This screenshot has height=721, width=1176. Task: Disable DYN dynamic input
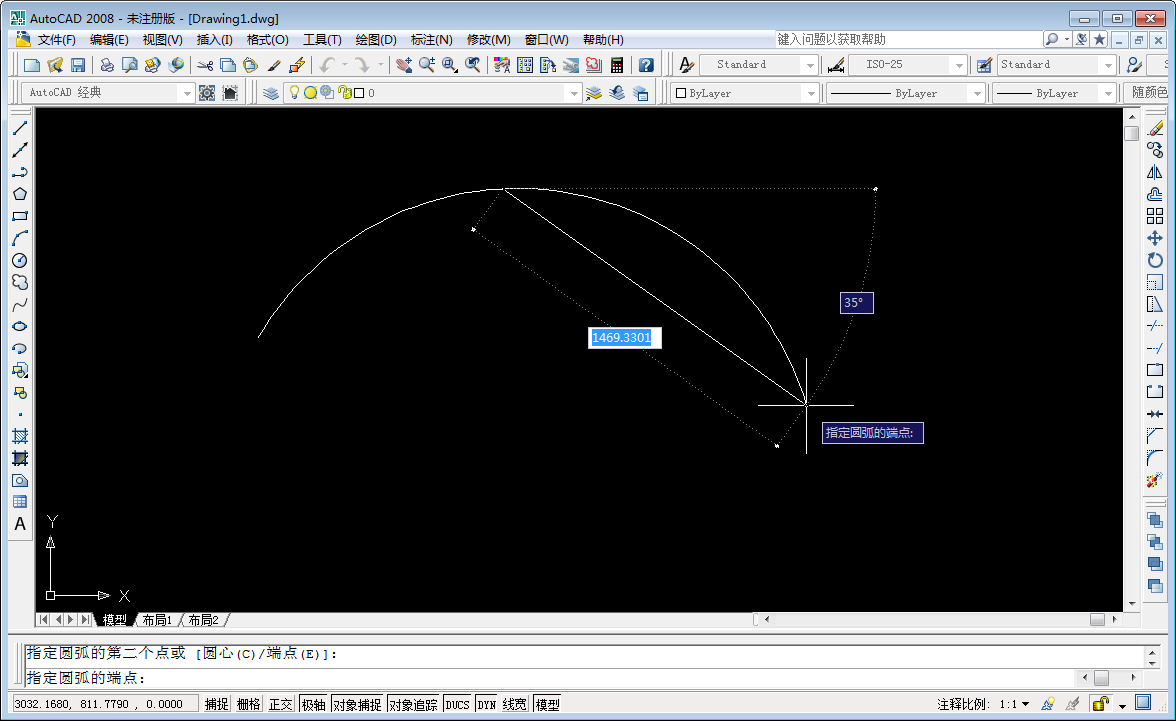pos(486,703)
